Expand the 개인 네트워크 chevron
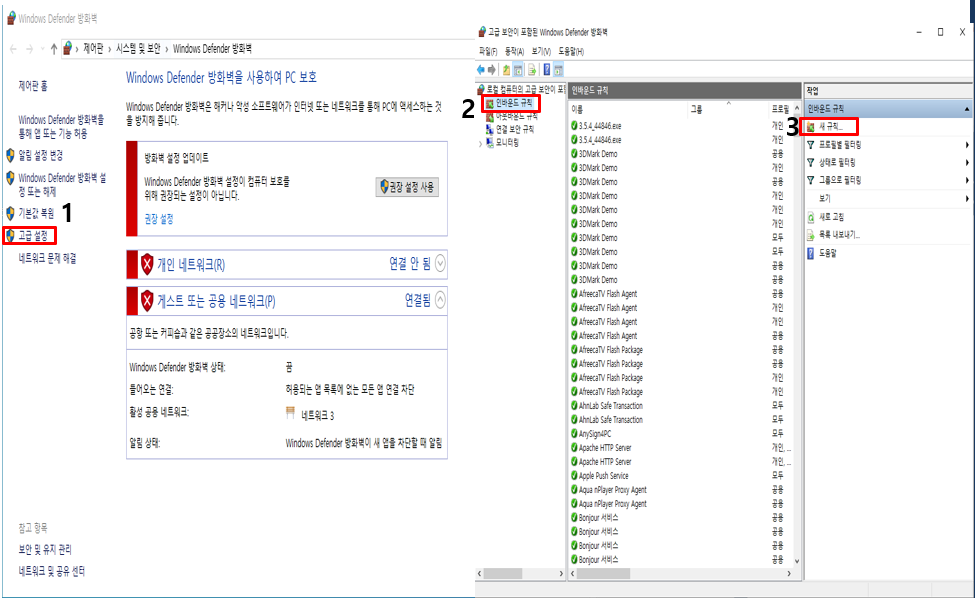Image resolution: width=975 pixels, height=598 pixels. [x=440, y=264]
